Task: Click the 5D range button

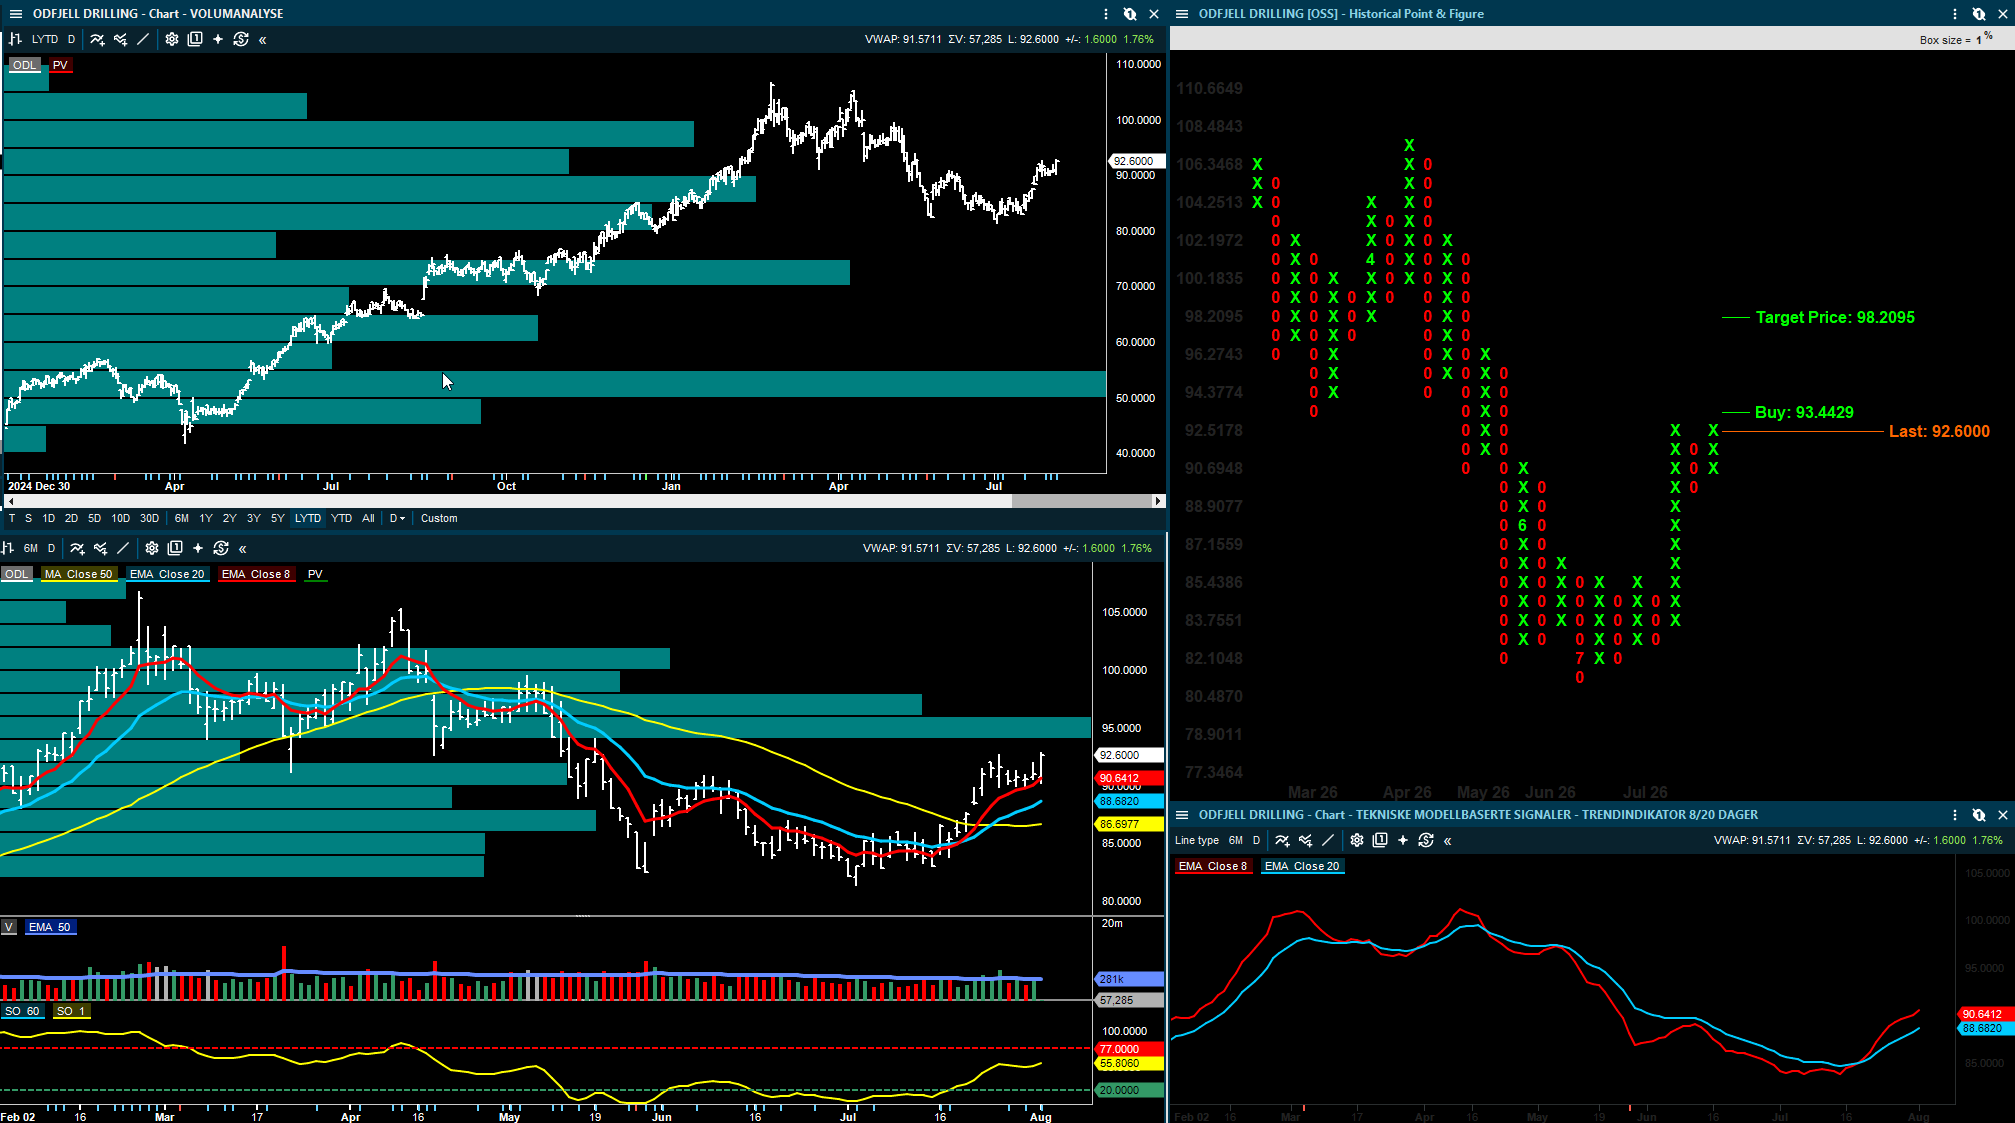Action: coord(95,518)
